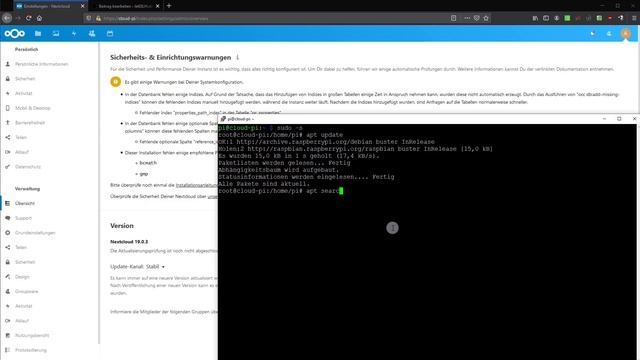Open the Firefox library icon
The image size is (640, 360).
535,18
